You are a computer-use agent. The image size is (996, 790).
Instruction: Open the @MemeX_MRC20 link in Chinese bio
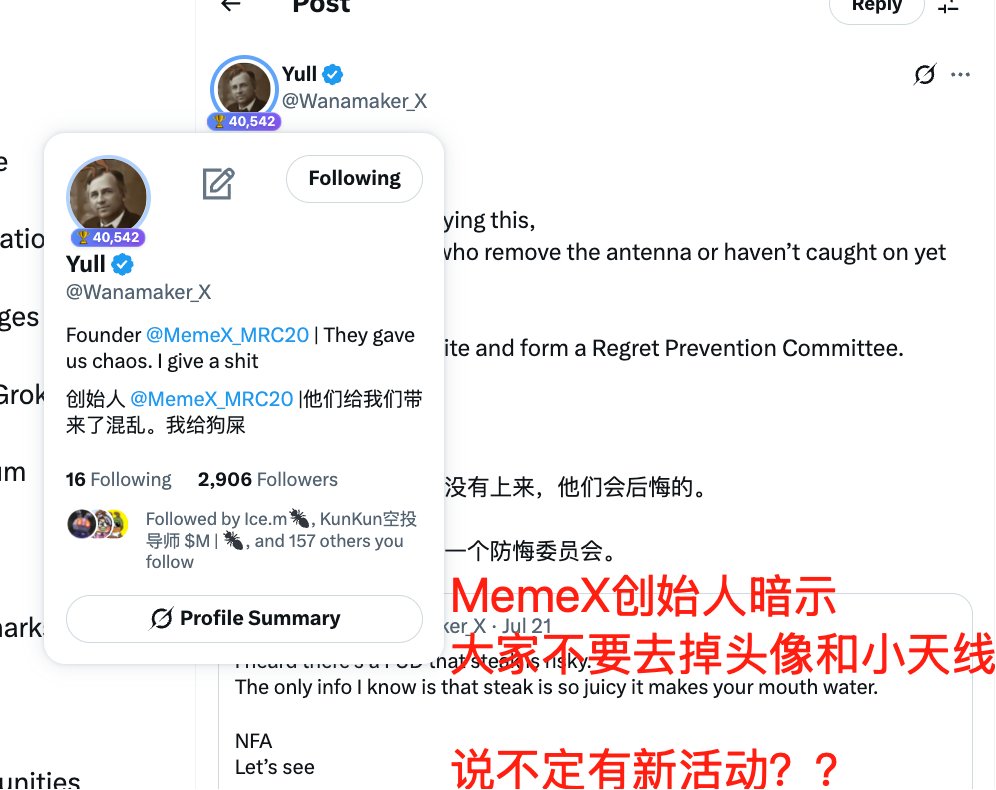click(x=212, y=399)
